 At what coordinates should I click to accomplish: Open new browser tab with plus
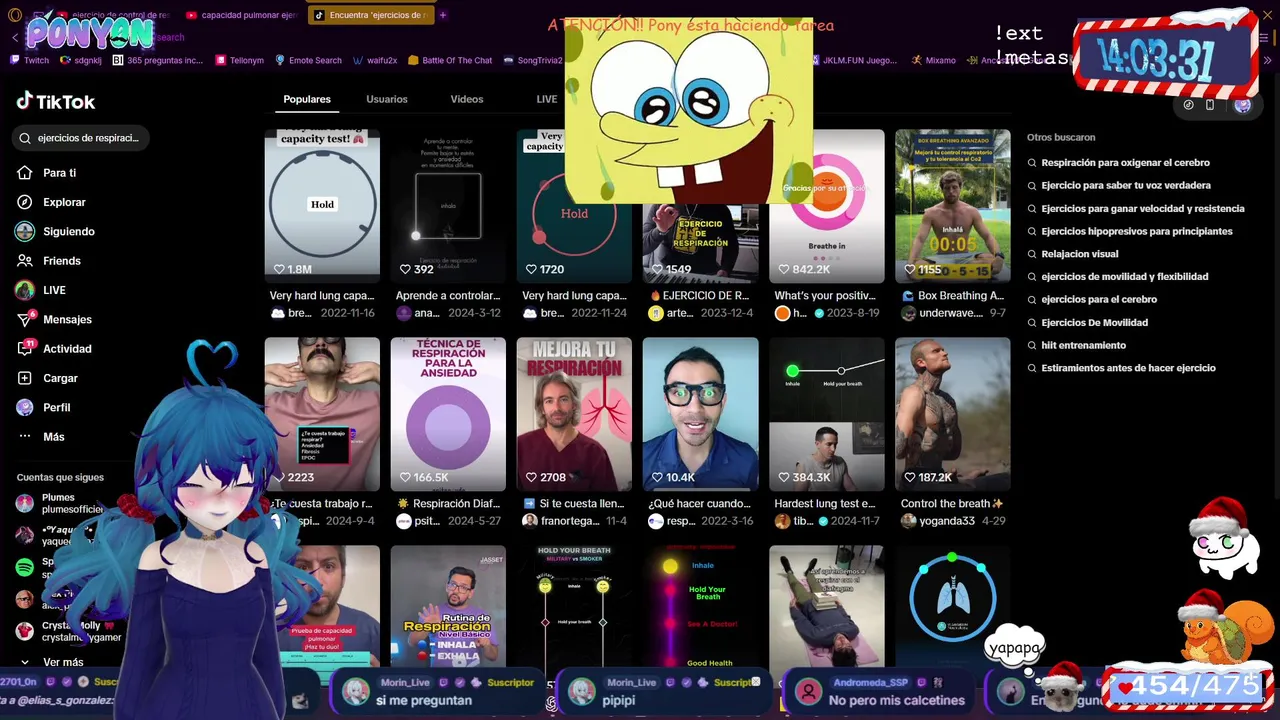pos(443,15)
